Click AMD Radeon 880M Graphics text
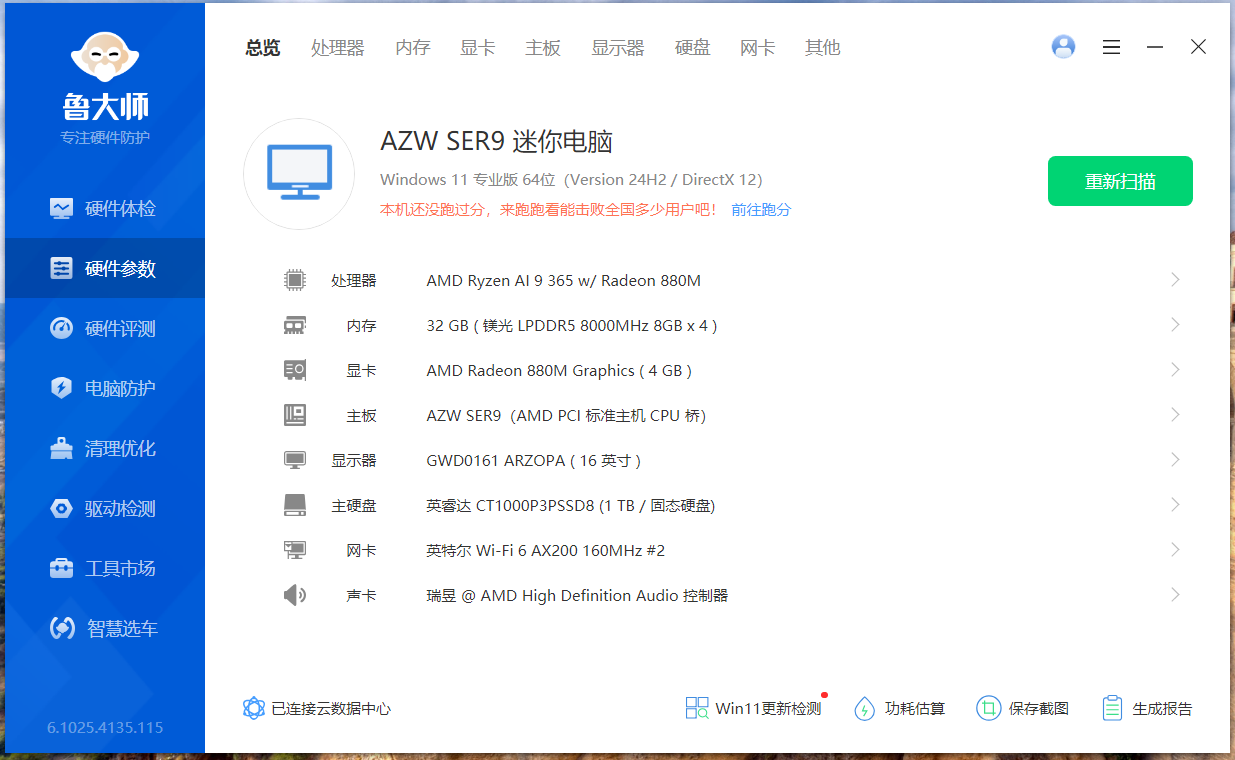The width and height of the screenshot is (1235, 760). (x=559, y=371)
